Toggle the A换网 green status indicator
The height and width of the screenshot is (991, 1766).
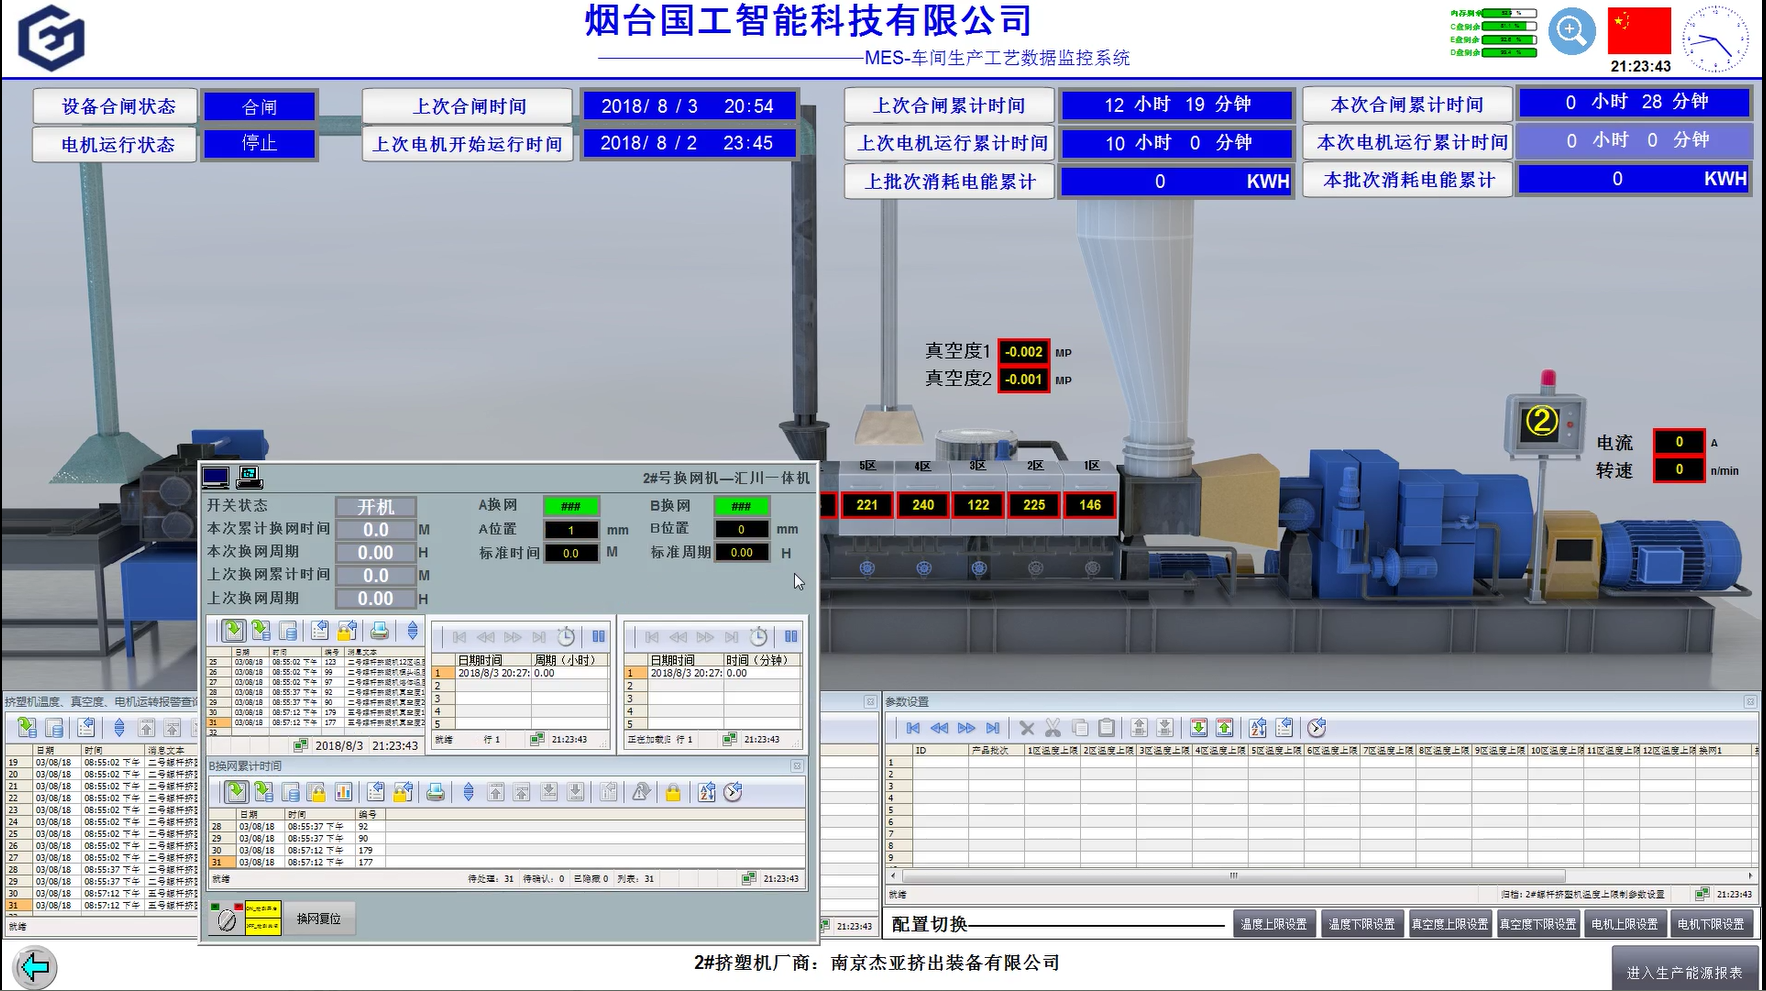[571, 506]
